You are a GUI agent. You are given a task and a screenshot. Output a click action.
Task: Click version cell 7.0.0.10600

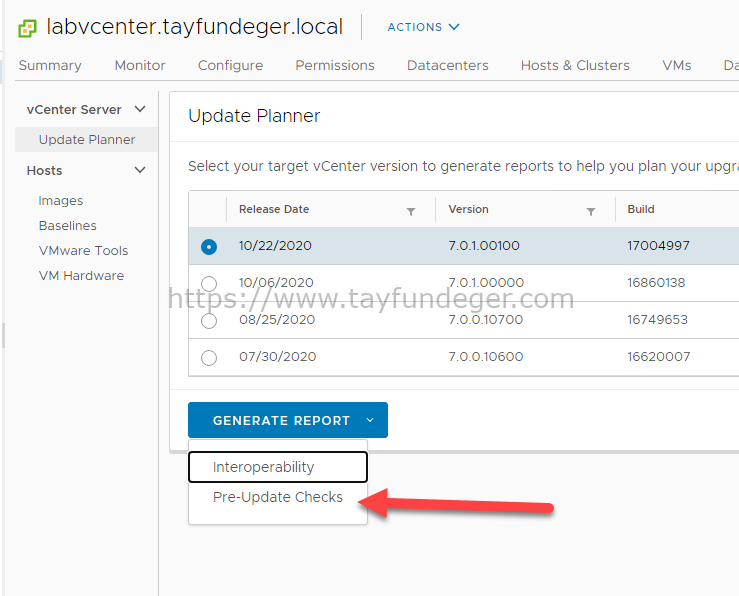click(x=485, y=357)
